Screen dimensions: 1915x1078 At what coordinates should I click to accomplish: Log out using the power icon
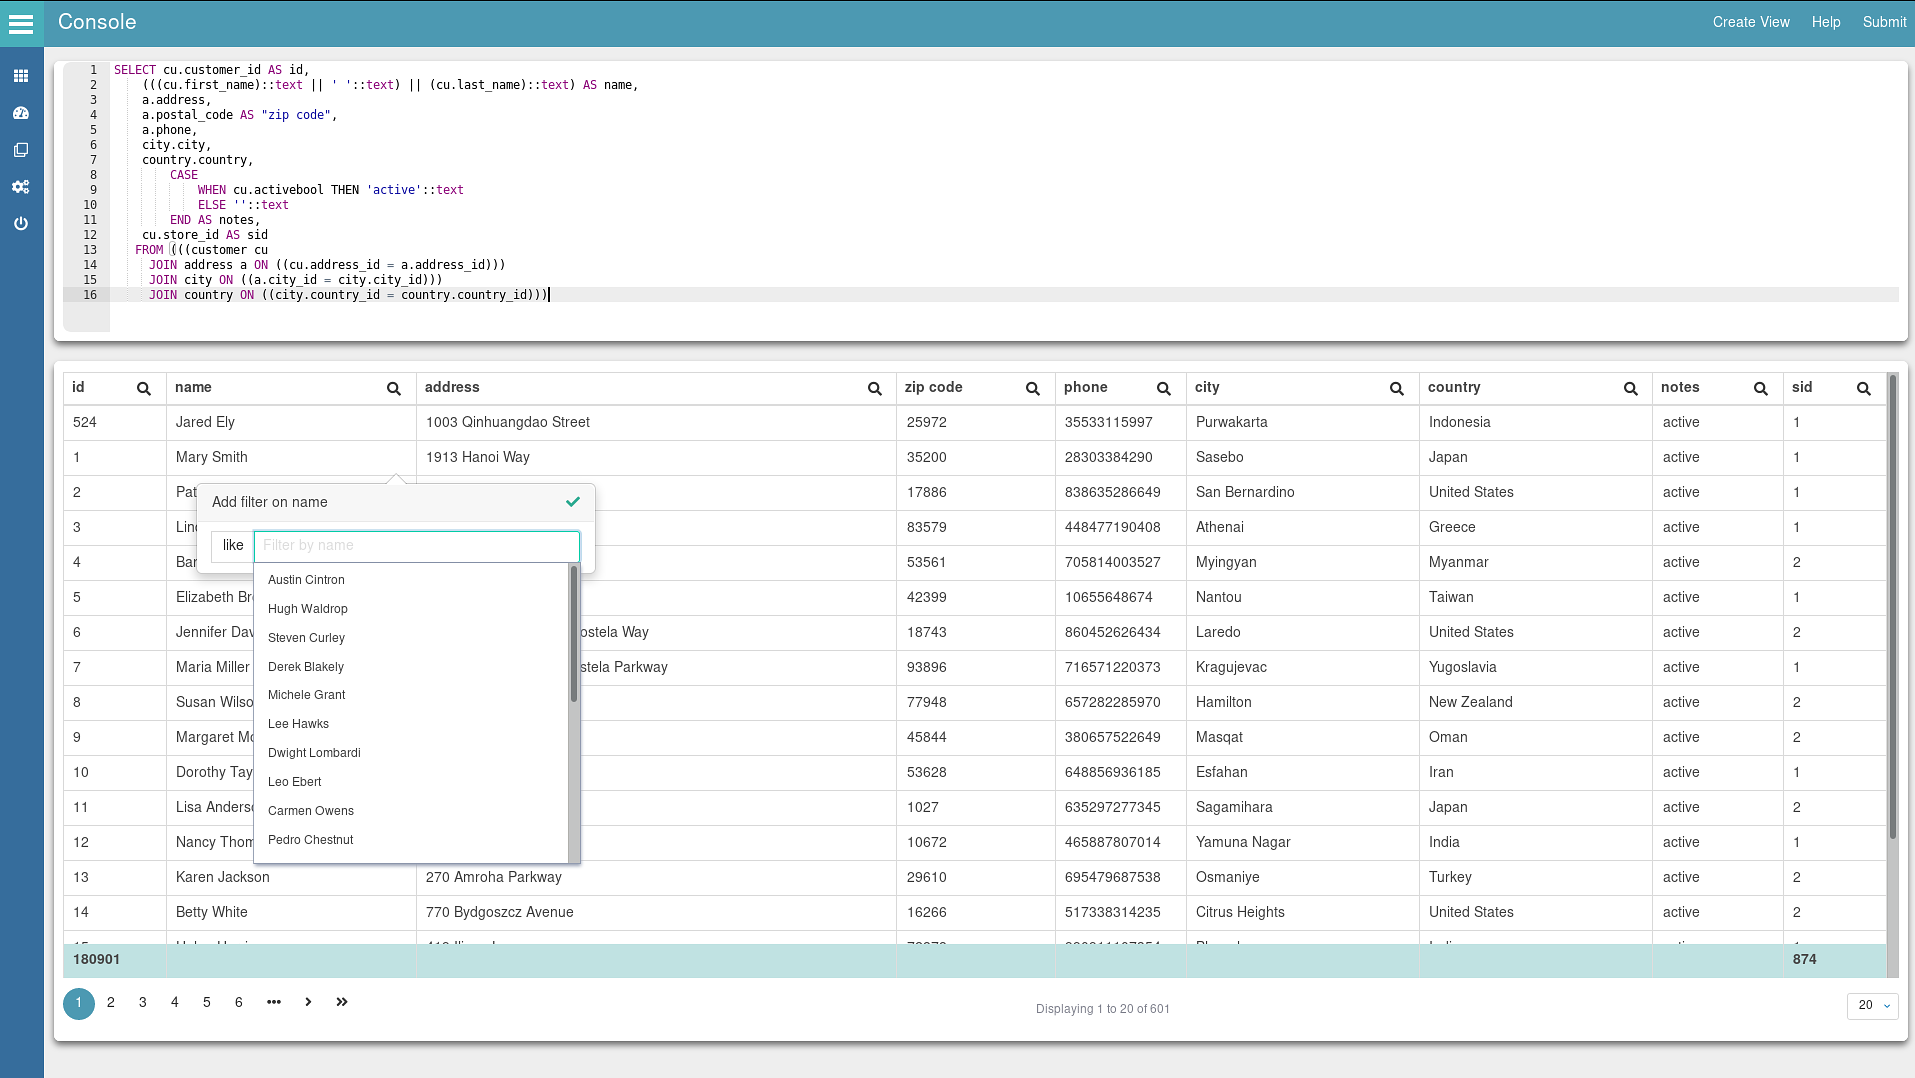point(20,224)
